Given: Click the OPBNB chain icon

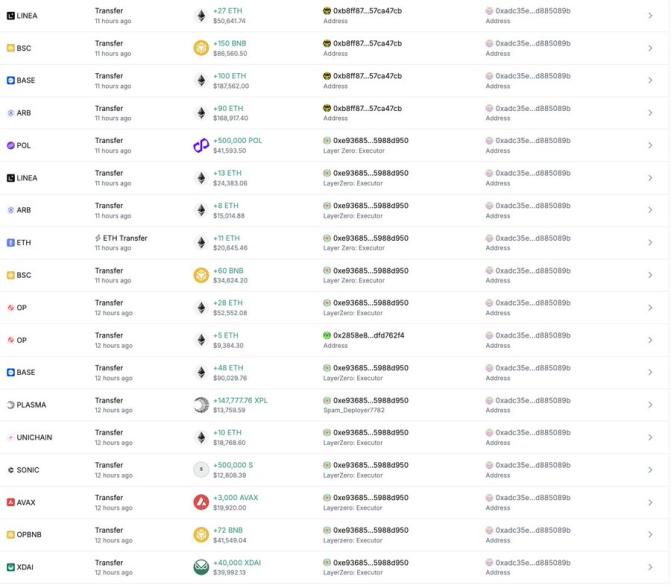Looking at the screenshot, I should [11, 535].
